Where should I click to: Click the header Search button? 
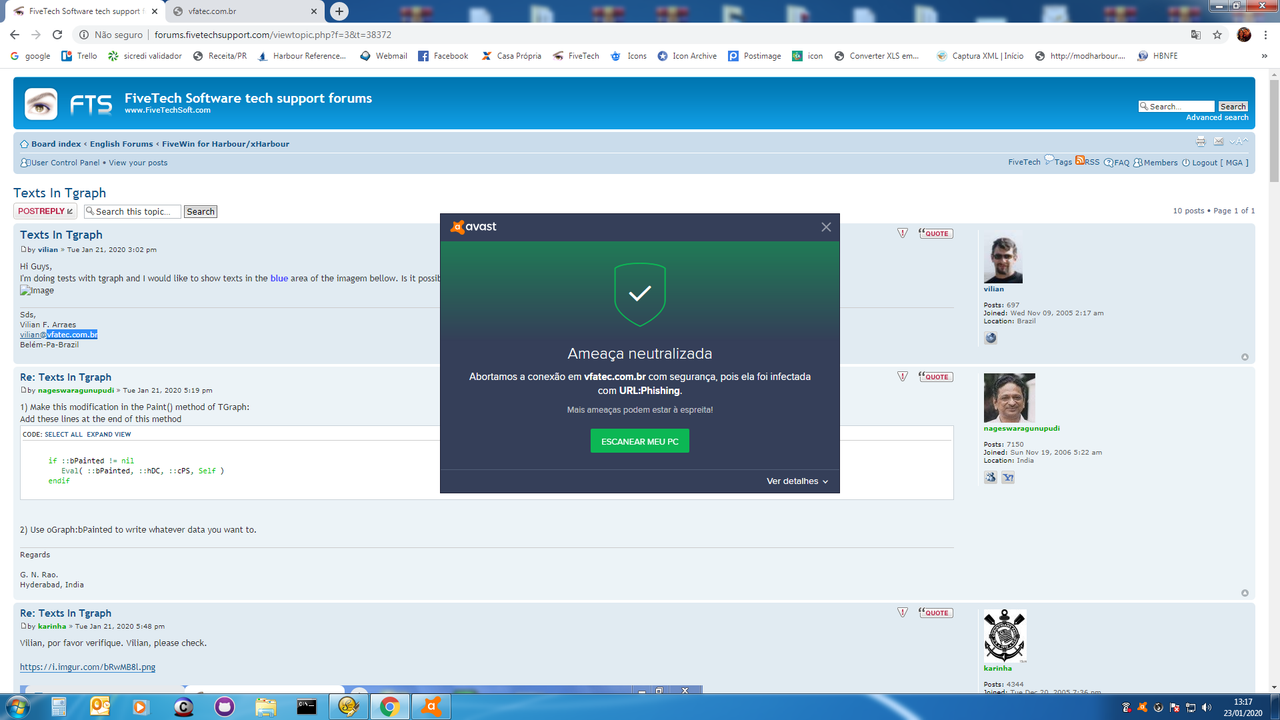click(1233, 106)
